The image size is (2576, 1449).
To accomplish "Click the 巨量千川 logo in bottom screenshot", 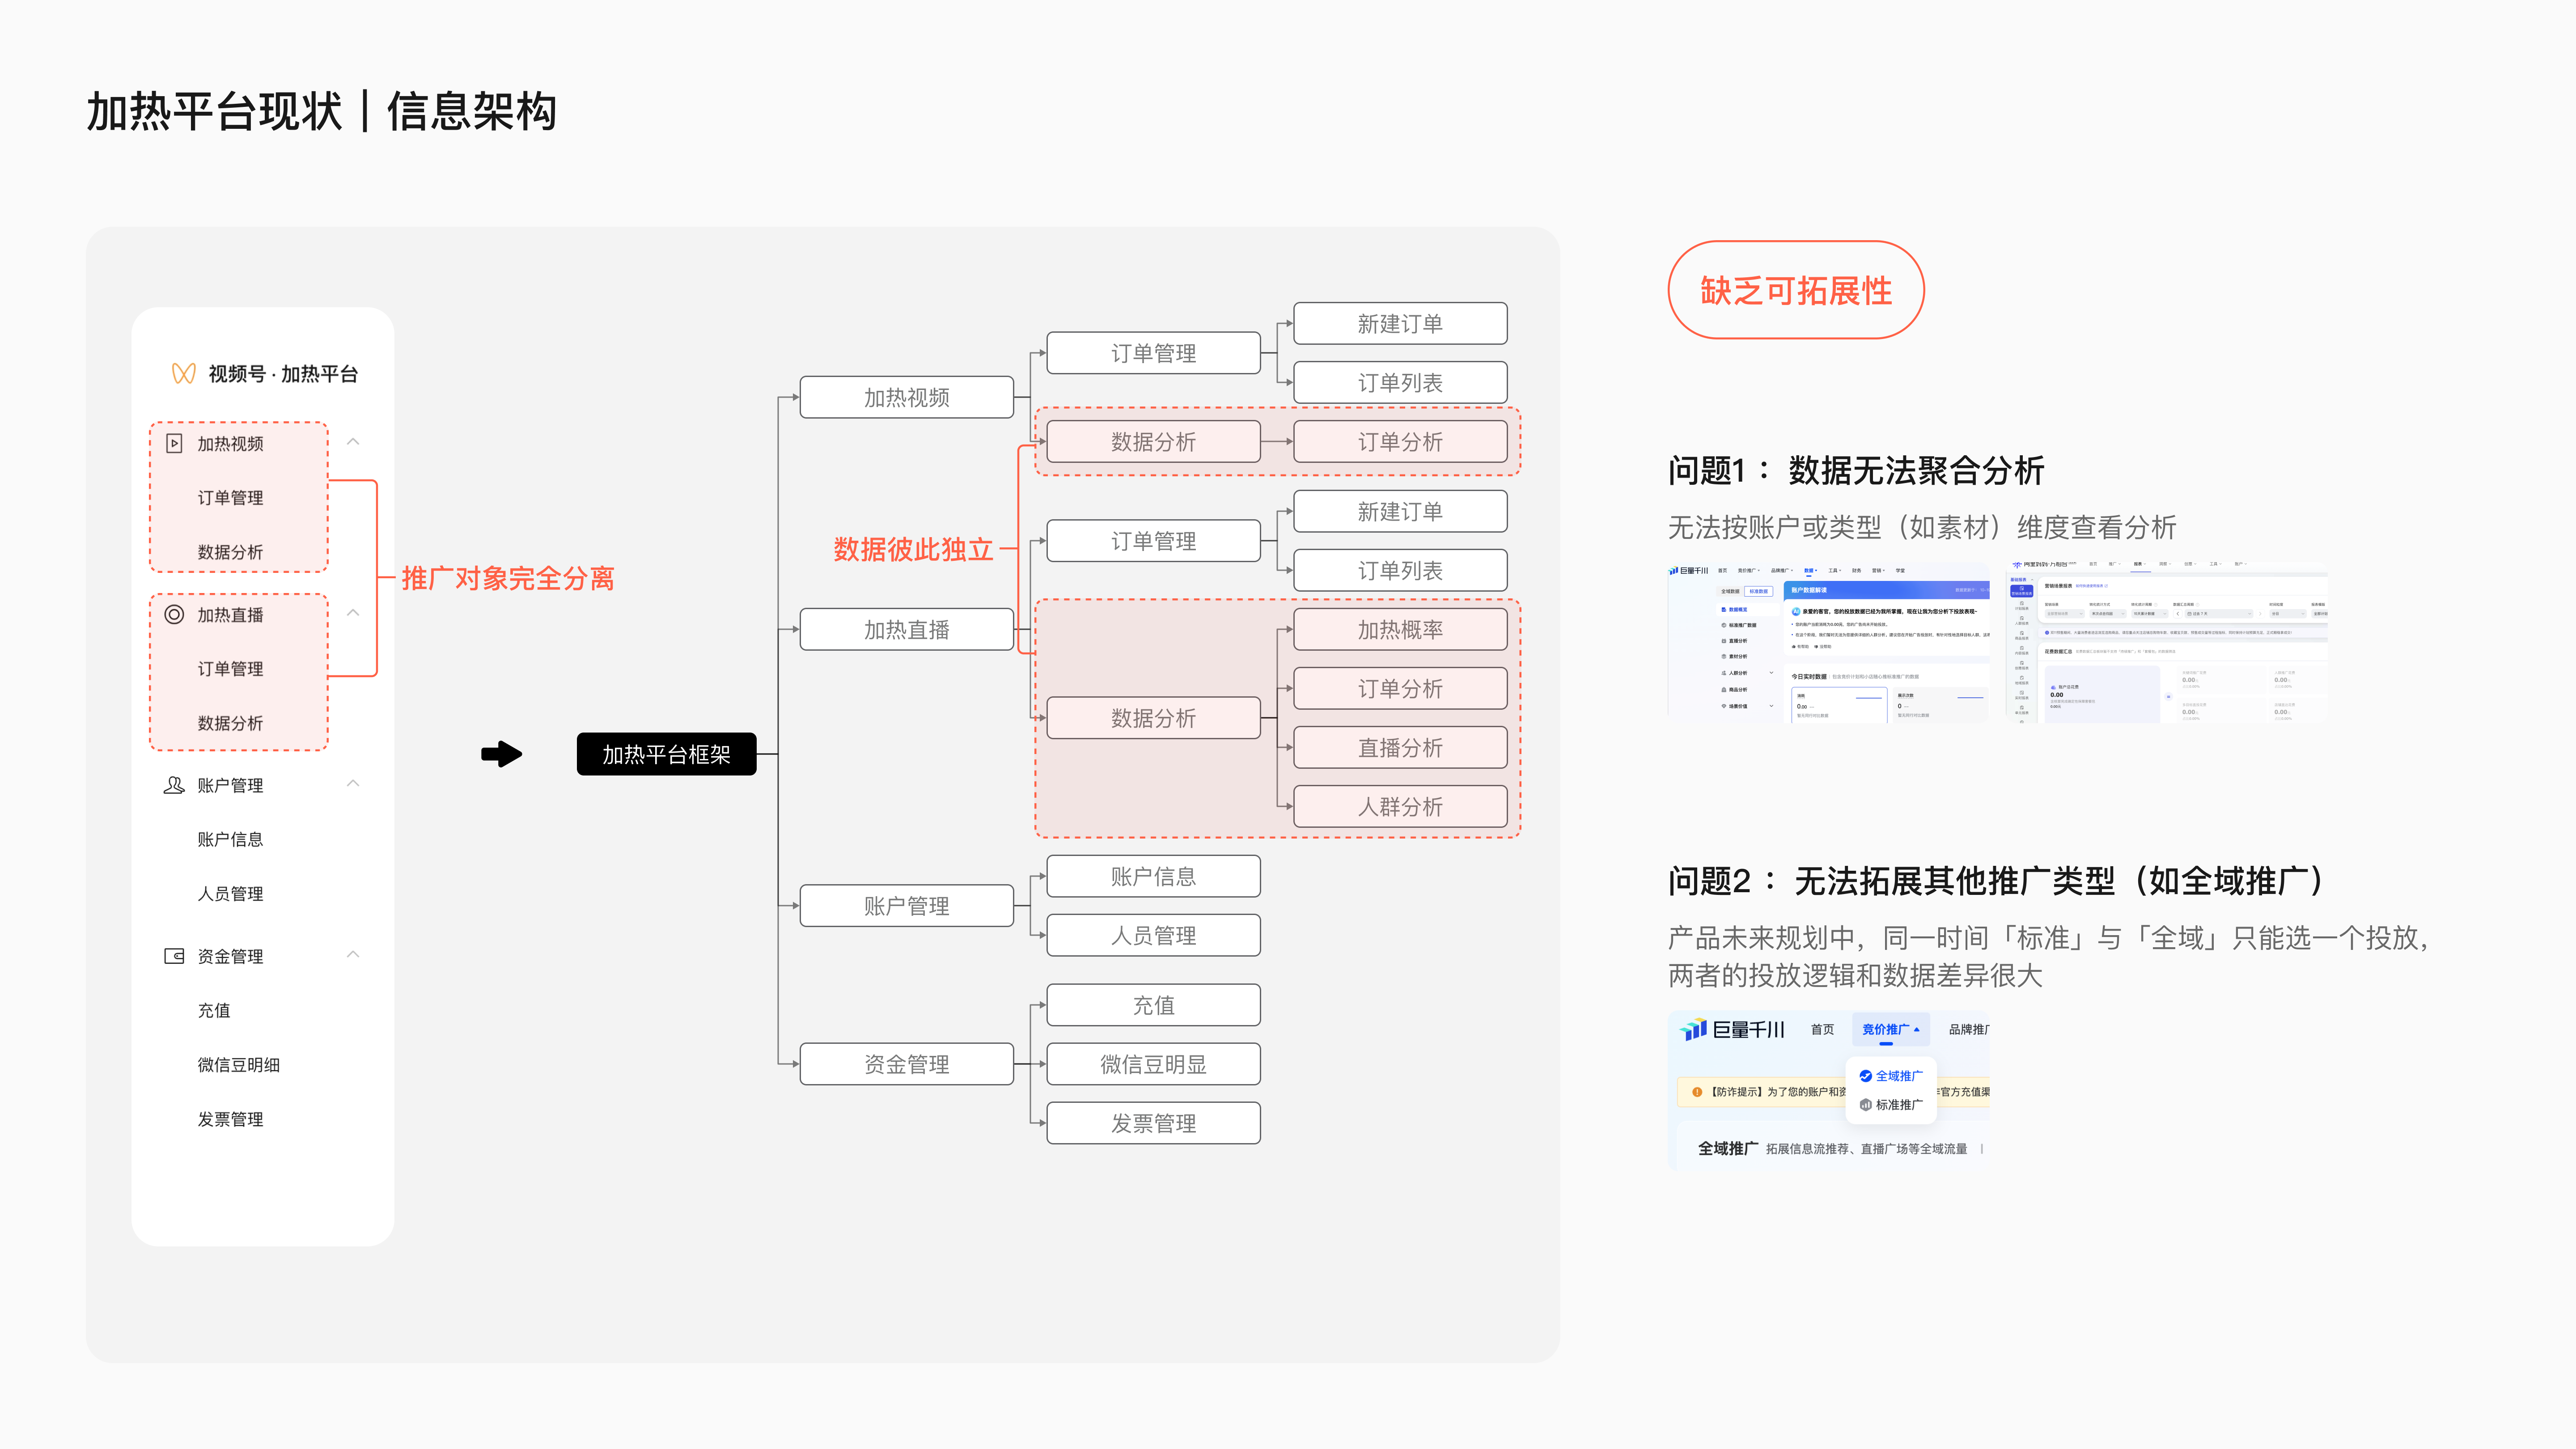I will coord(1733,1029).
